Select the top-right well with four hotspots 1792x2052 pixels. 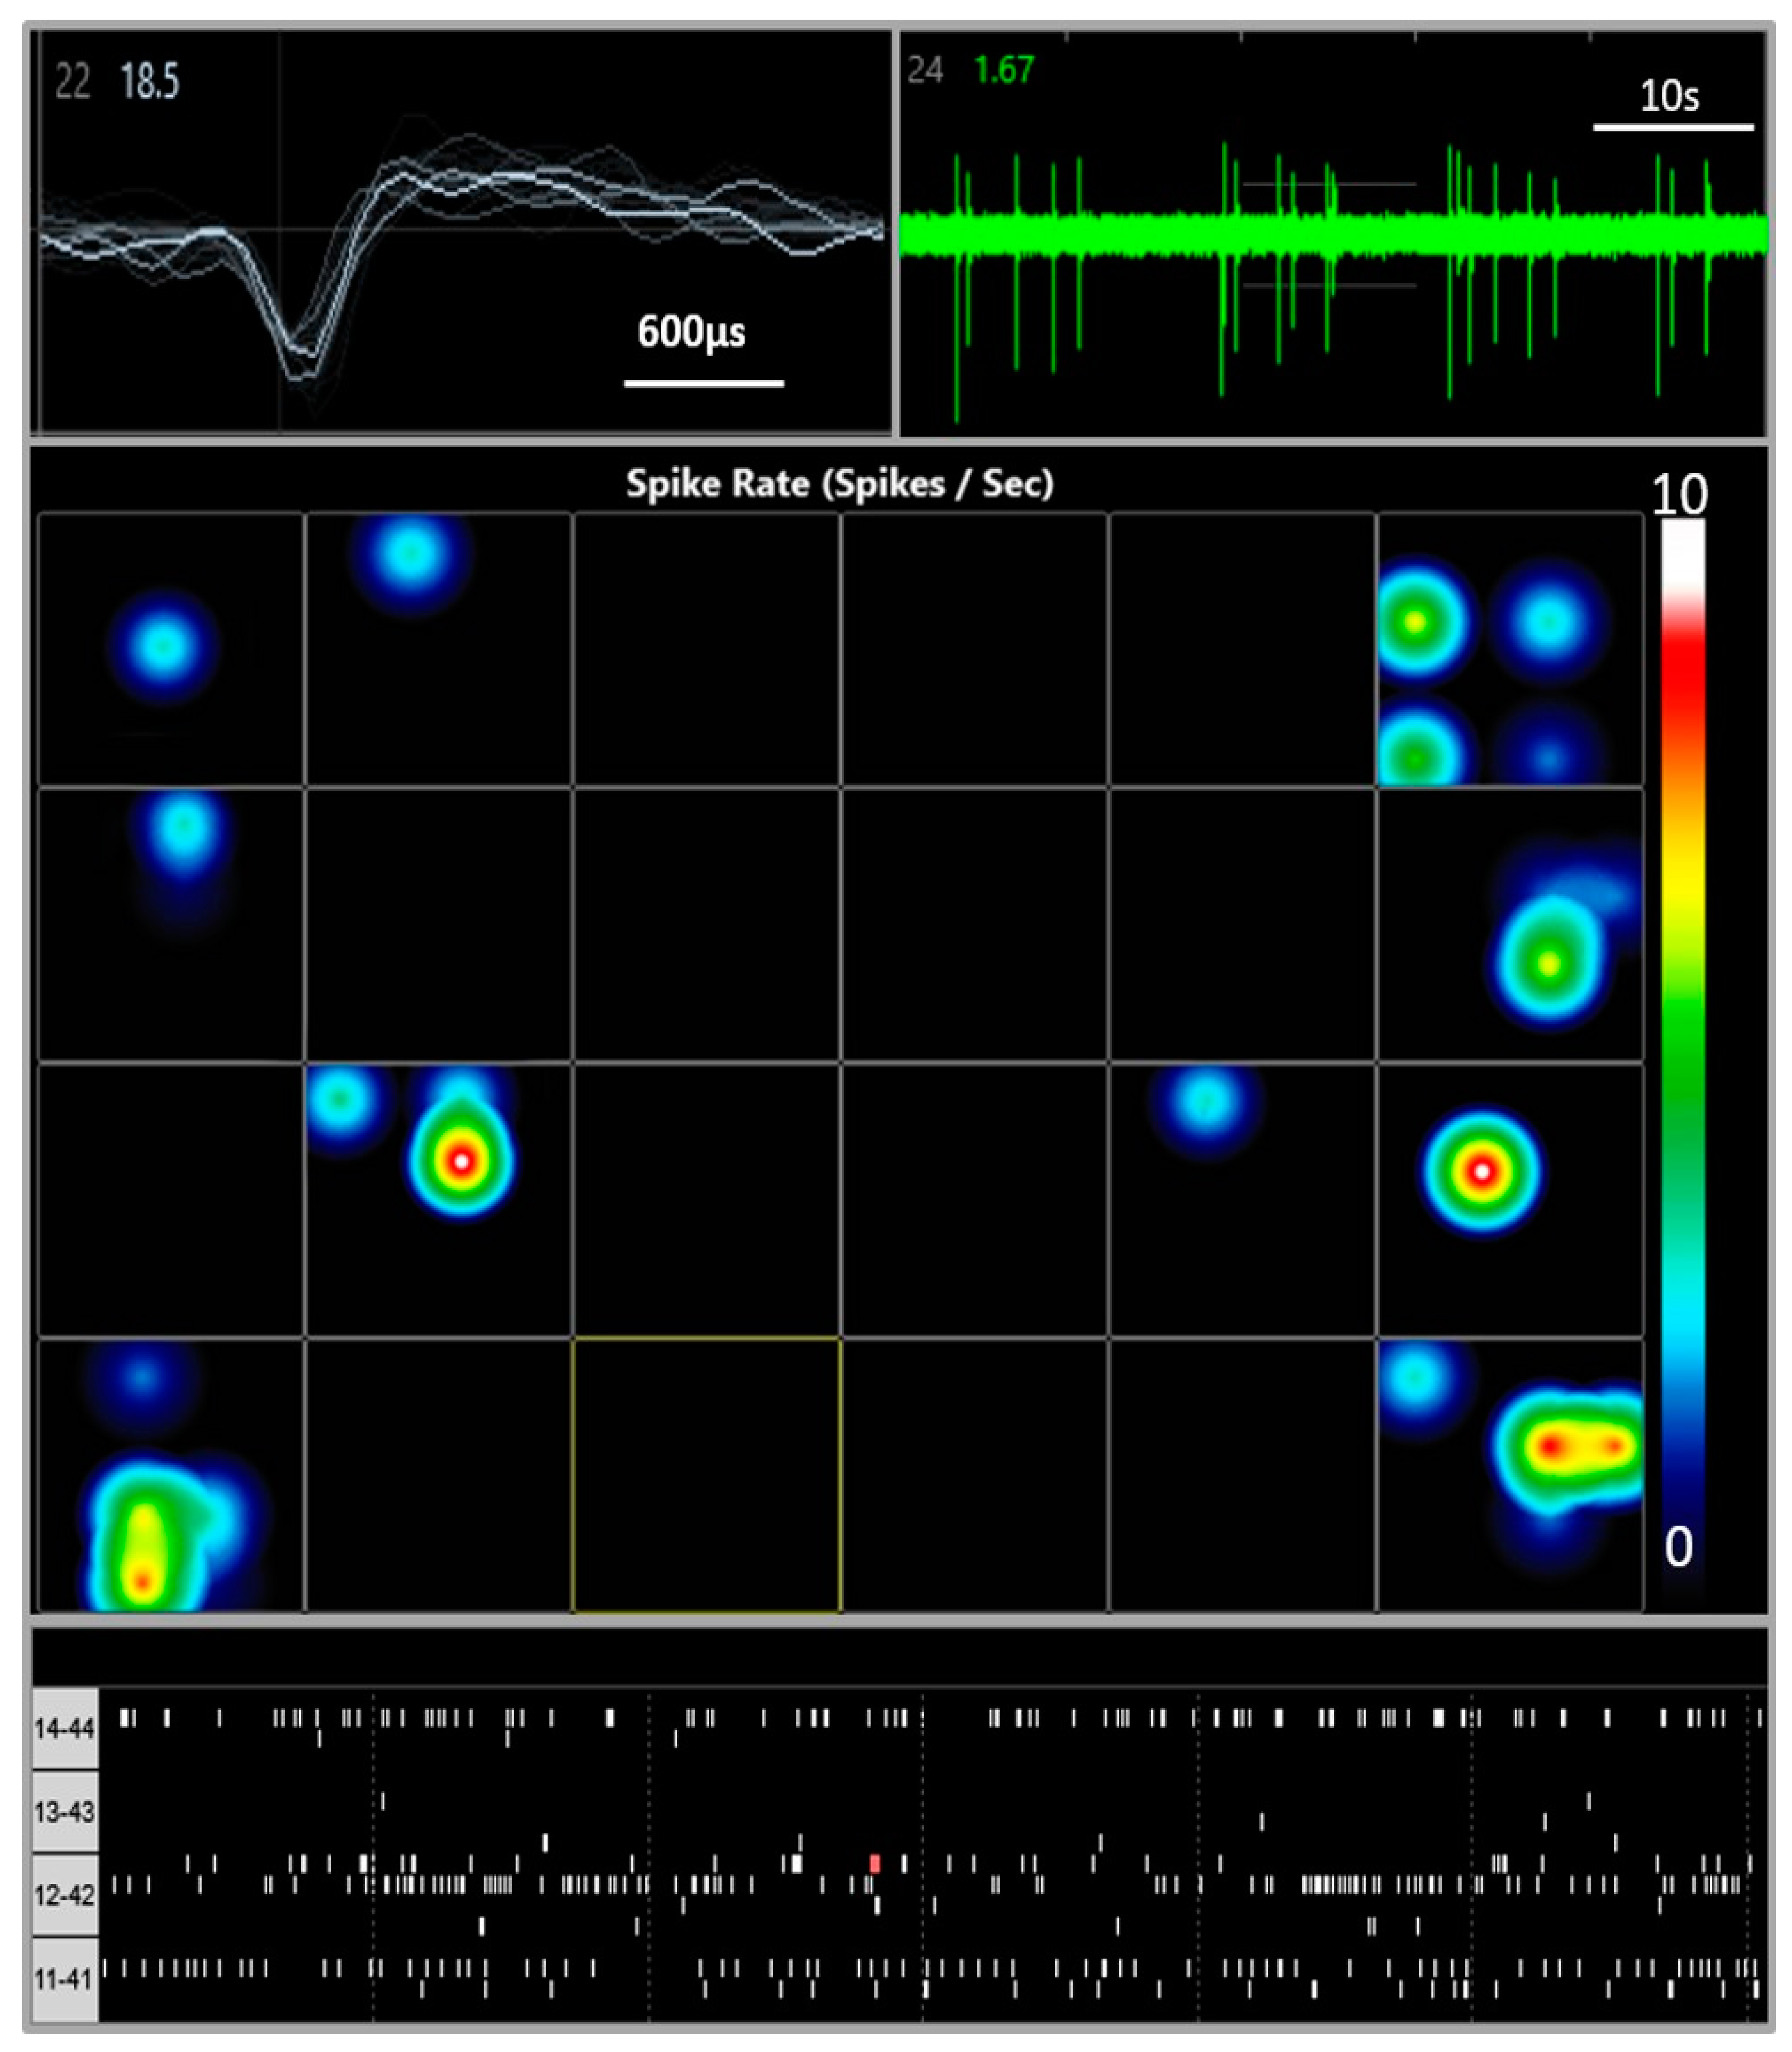point(1510,649)
